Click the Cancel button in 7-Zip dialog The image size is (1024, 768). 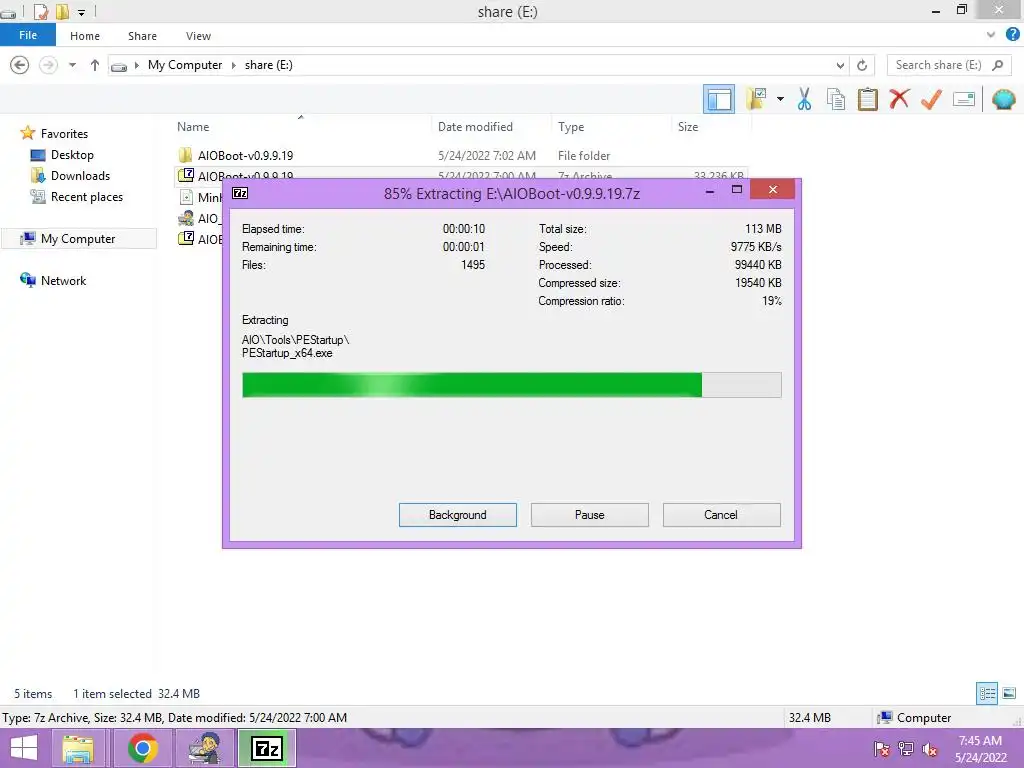[x=721, y=515]
